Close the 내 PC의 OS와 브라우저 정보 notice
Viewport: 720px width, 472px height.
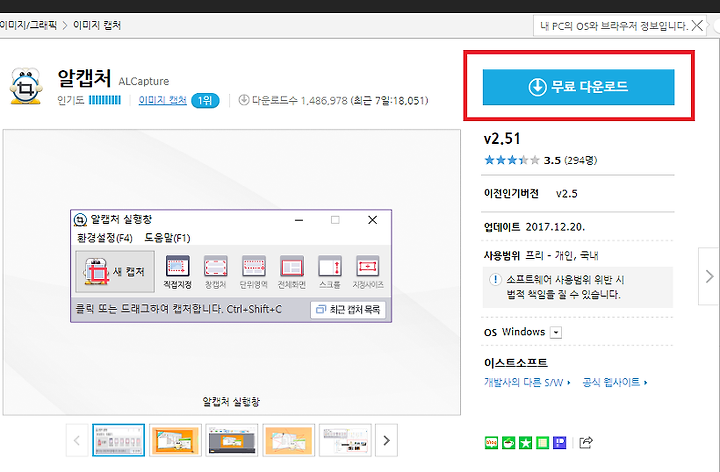pyautogui.click(x=697, y=25)
